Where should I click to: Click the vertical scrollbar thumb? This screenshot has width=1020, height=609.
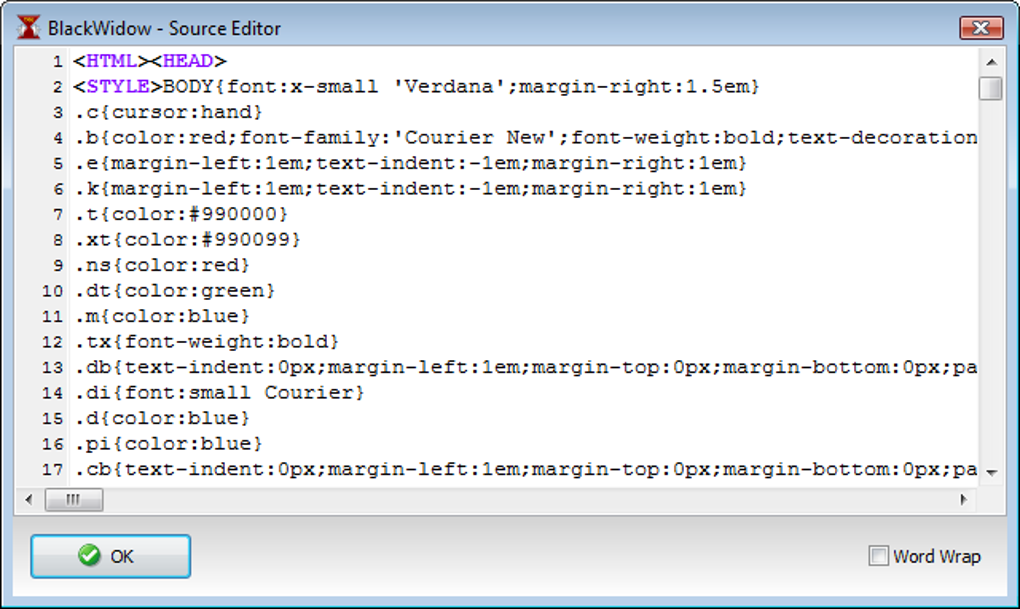pyautogui.click(x=991, y=89)
